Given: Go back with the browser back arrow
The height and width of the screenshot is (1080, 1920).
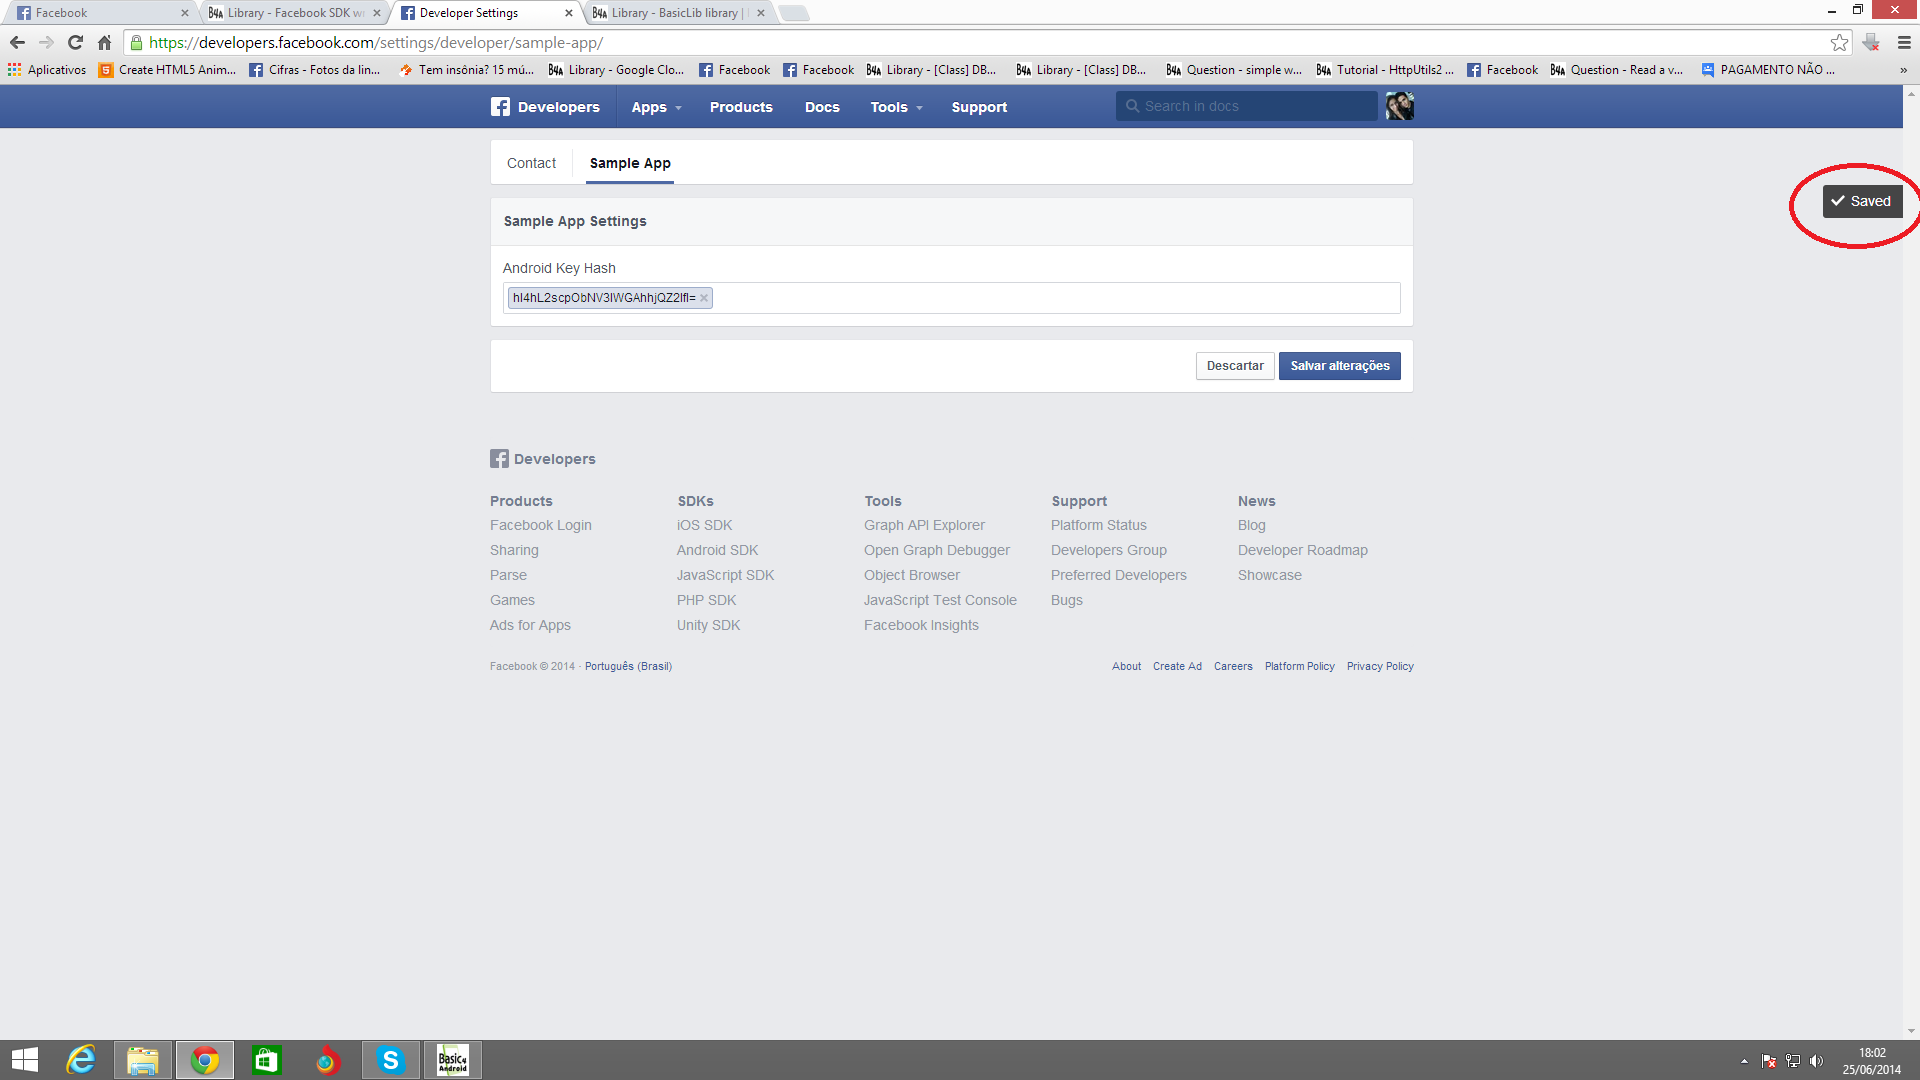Looking at the screenshot, I should (17, 42).
